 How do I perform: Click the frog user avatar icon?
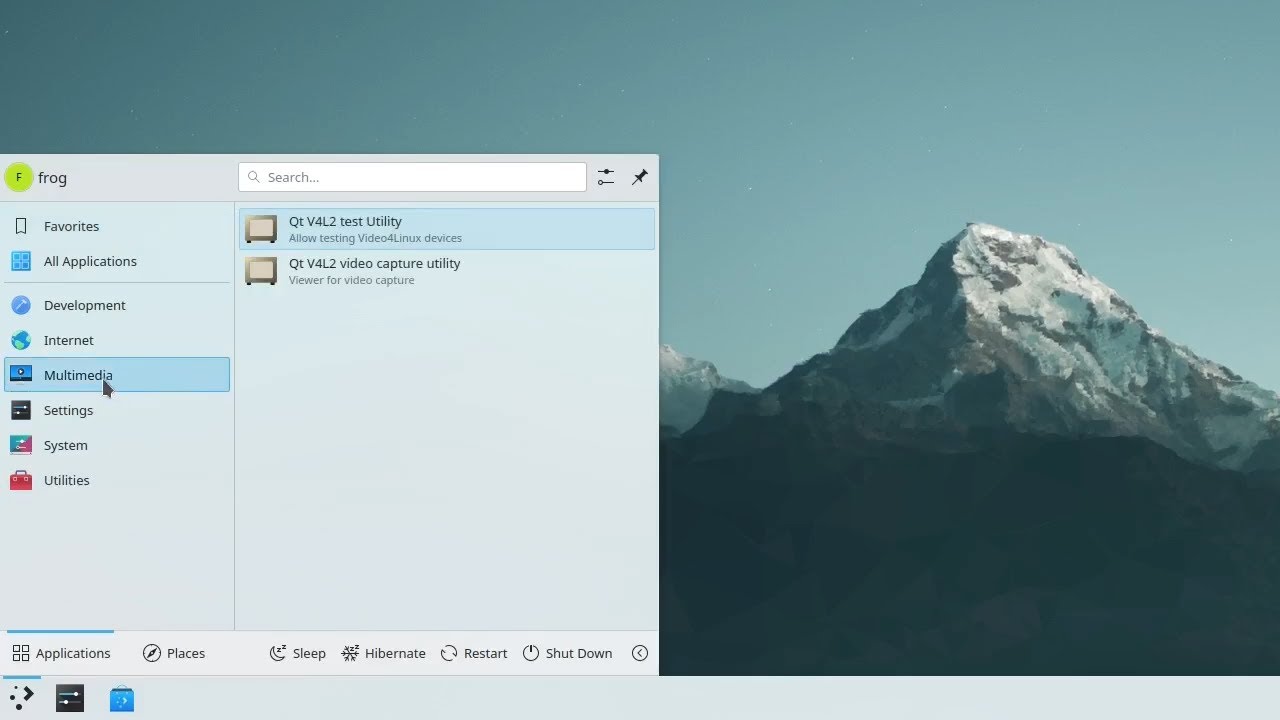(19, 178)
